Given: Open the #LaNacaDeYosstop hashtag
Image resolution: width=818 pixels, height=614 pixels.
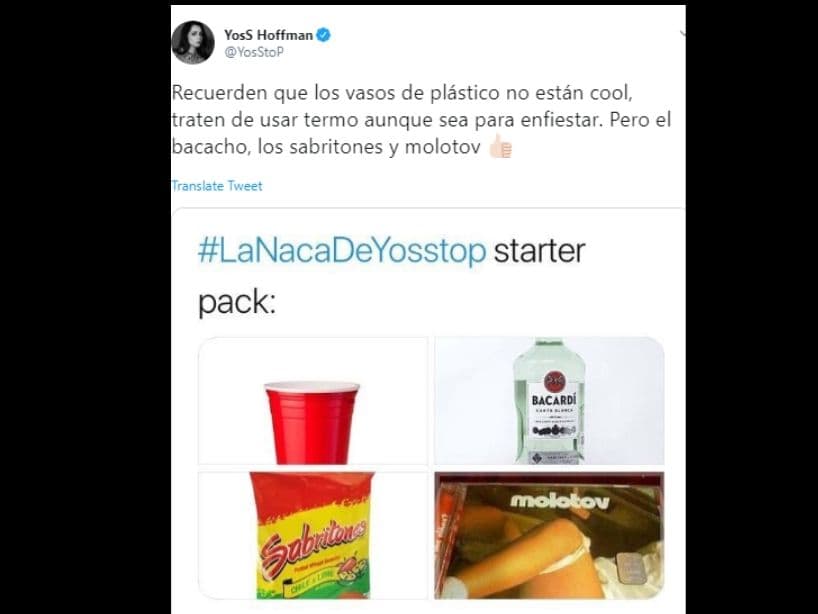Looking at the screenshot, I should (342, 251).
